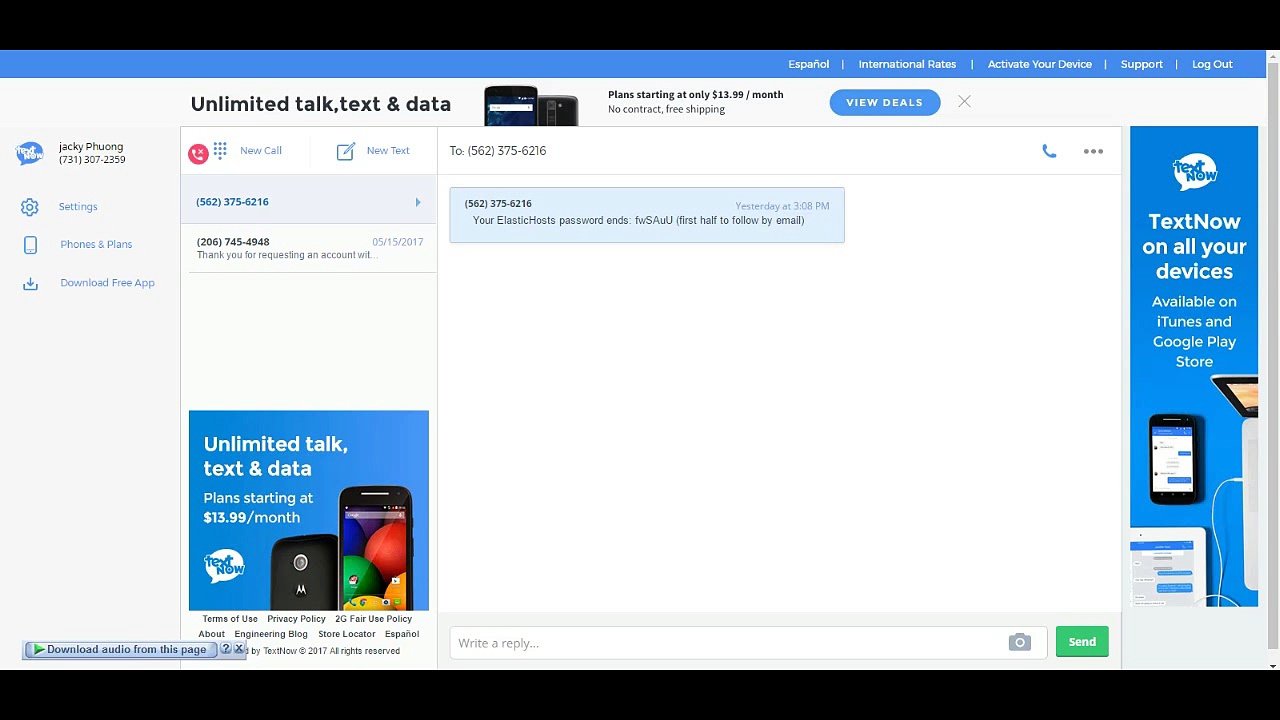Click the Download Free App icon

pyautogui.click(x=30, y=283)
